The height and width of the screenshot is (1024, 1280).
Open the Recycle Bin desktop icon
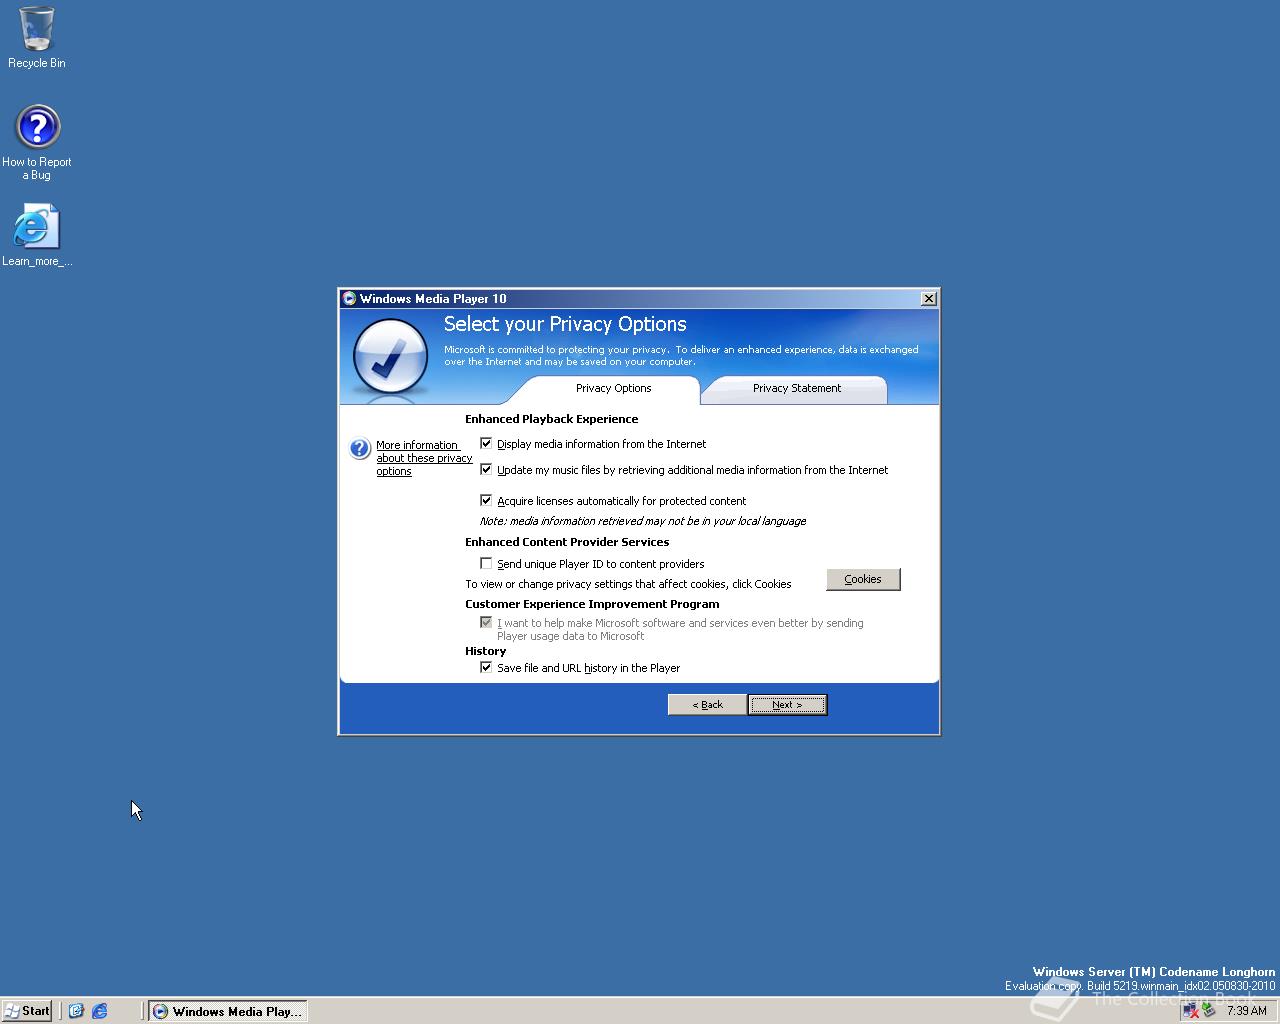pyautogui.click(x=36, y=37)
